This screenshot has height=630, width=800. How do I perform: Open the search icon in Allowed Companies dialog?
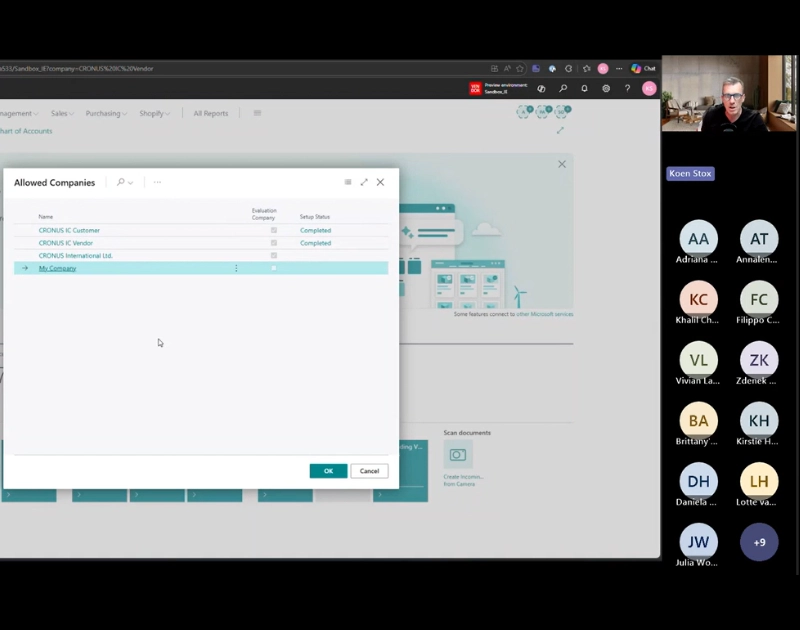coord(120,182)
